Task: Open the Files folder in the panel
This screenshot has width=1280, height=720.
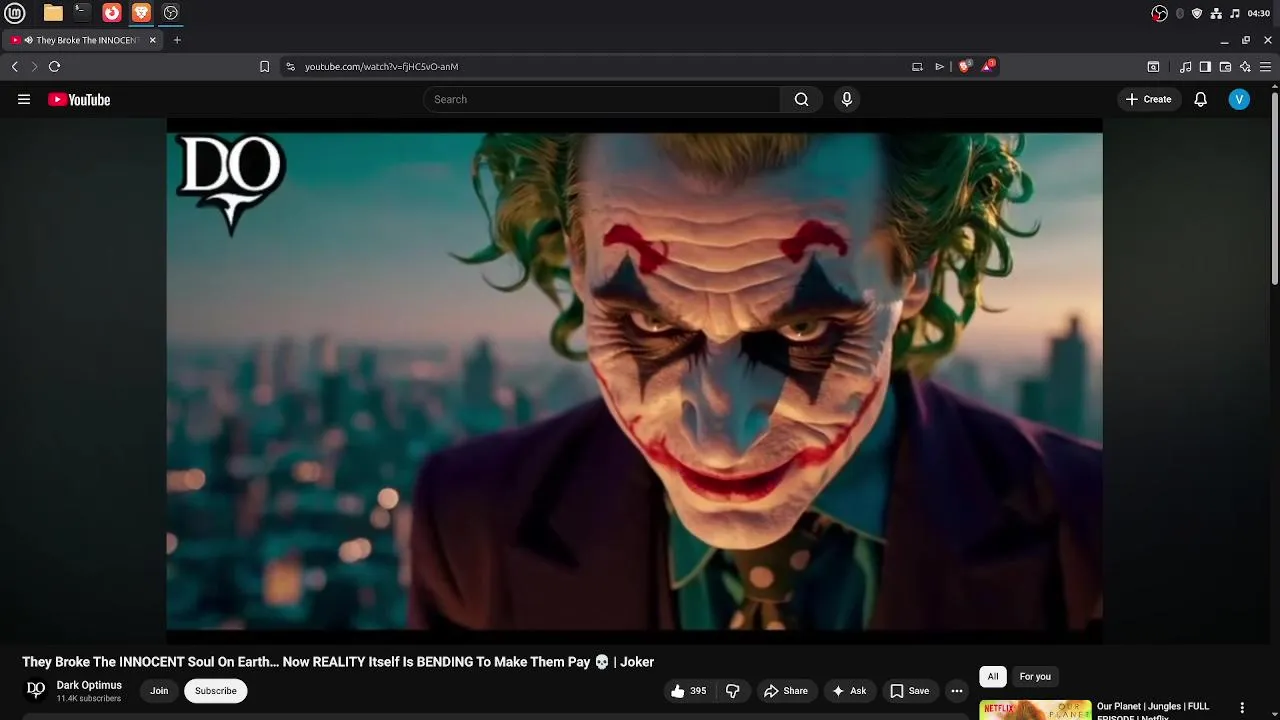Action: click(53, 13)
